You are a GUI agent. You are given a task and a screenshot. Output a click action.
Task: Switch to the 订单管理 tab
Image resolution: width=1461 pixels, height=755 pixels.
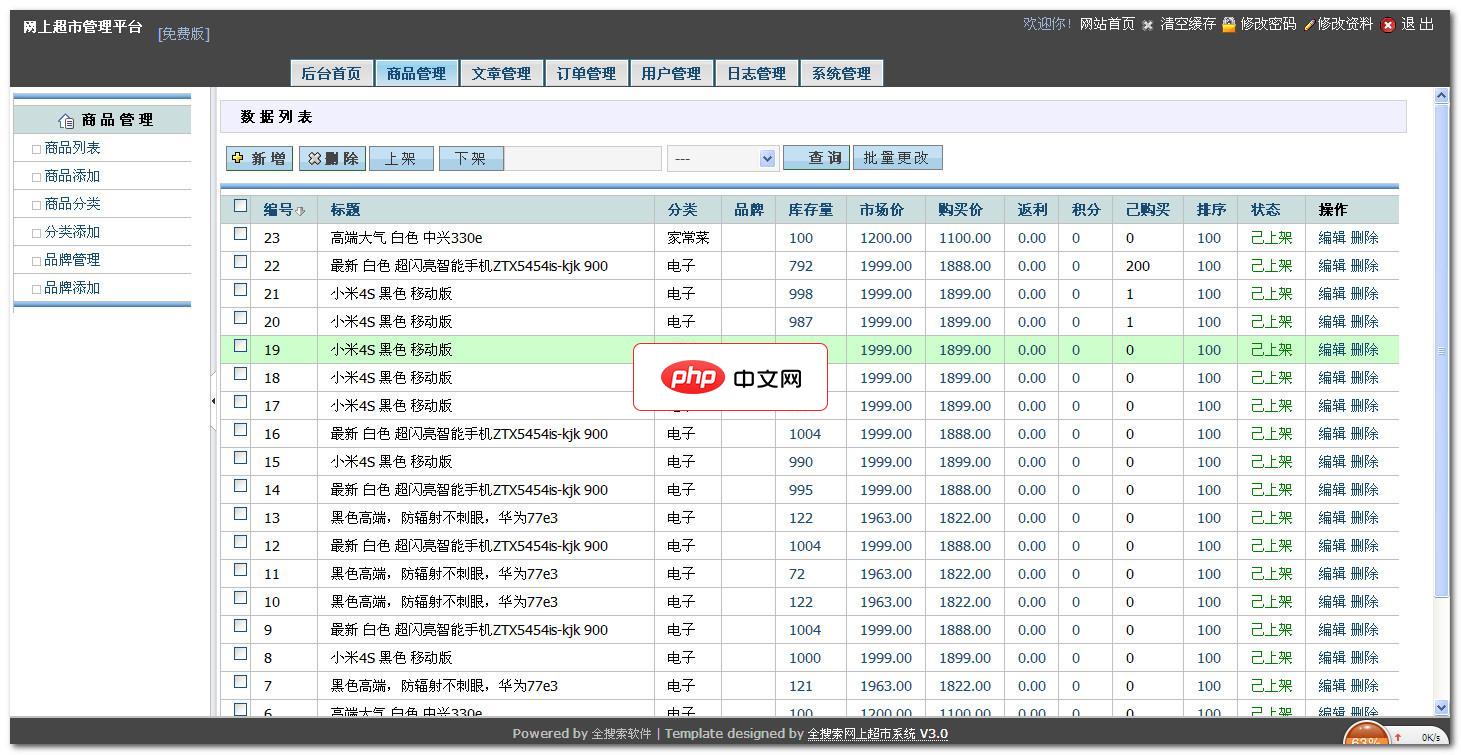(585, 72)
